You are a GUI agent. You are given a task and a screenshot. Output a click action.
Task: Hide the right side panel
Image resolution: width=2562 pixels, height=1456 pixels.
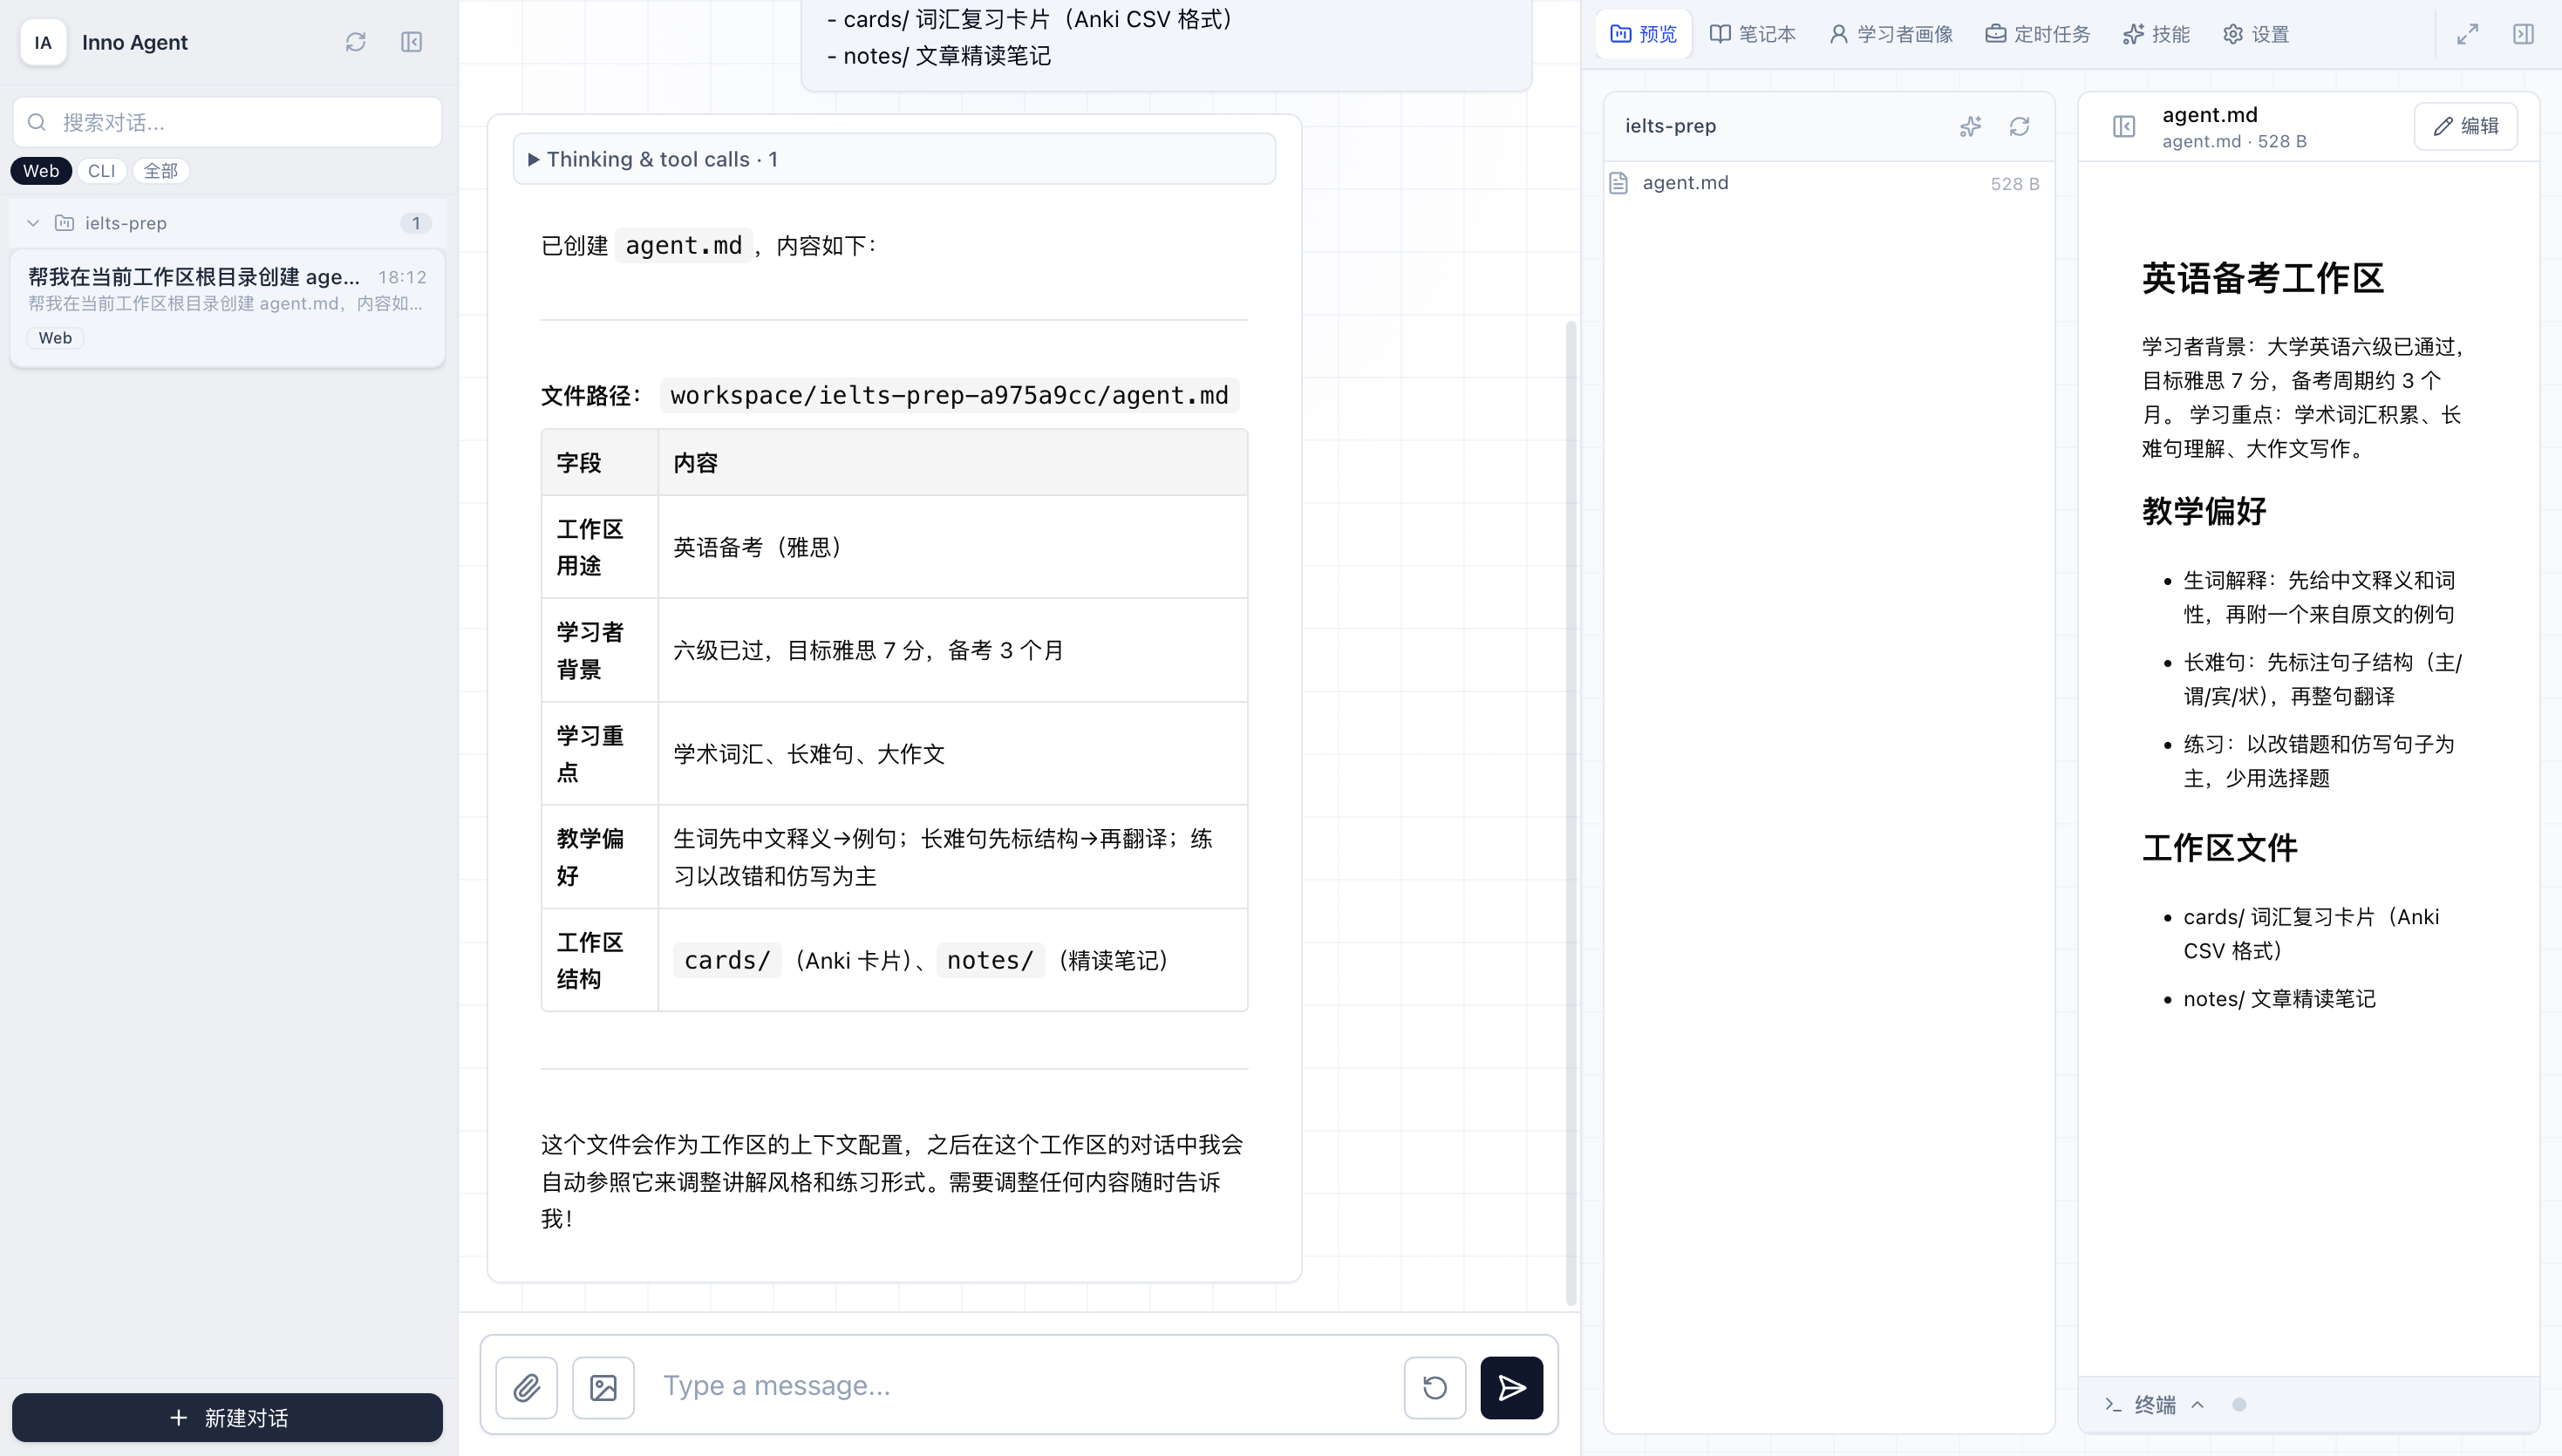[2523, 34]
